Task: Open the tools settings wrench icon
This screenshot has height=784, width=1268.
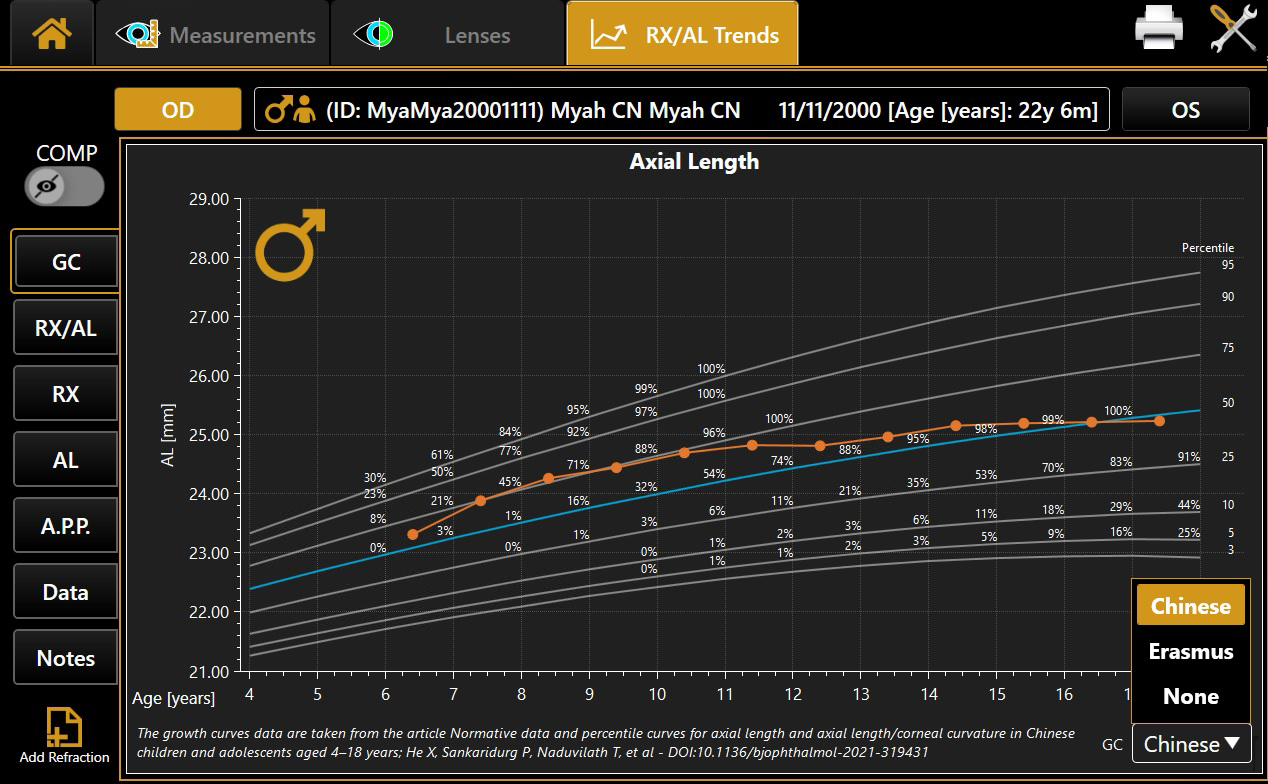Action: click(x=1232, y=30)
